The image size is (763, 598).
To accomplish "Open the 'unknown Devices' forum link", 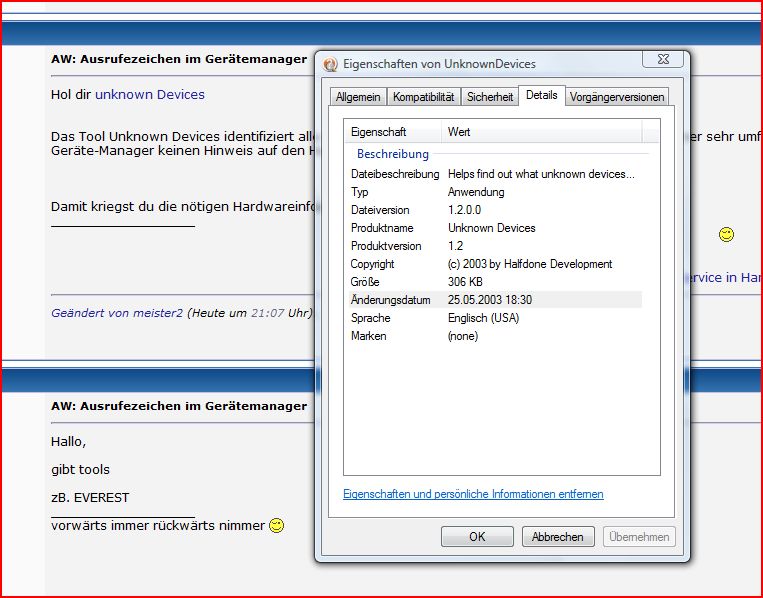I will 150,94.
